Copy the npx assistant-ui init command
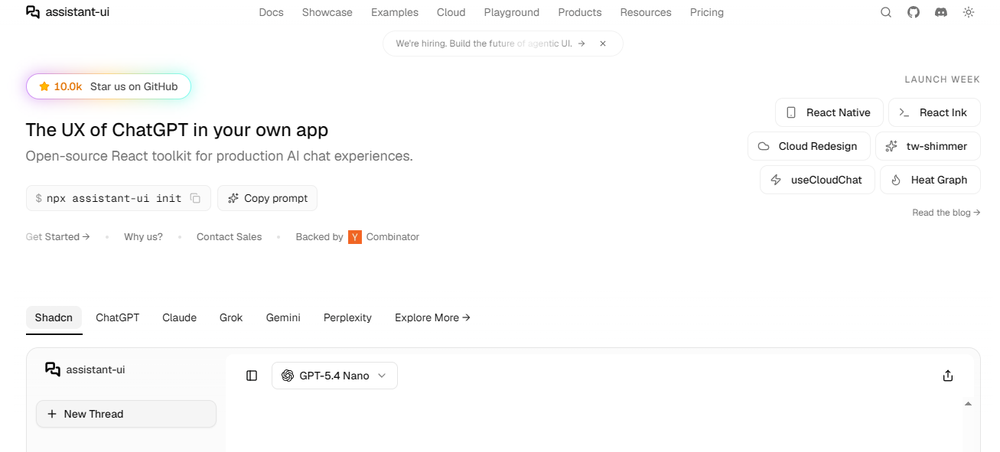Screen dimensions: 1000x452 tap(195, 198)
